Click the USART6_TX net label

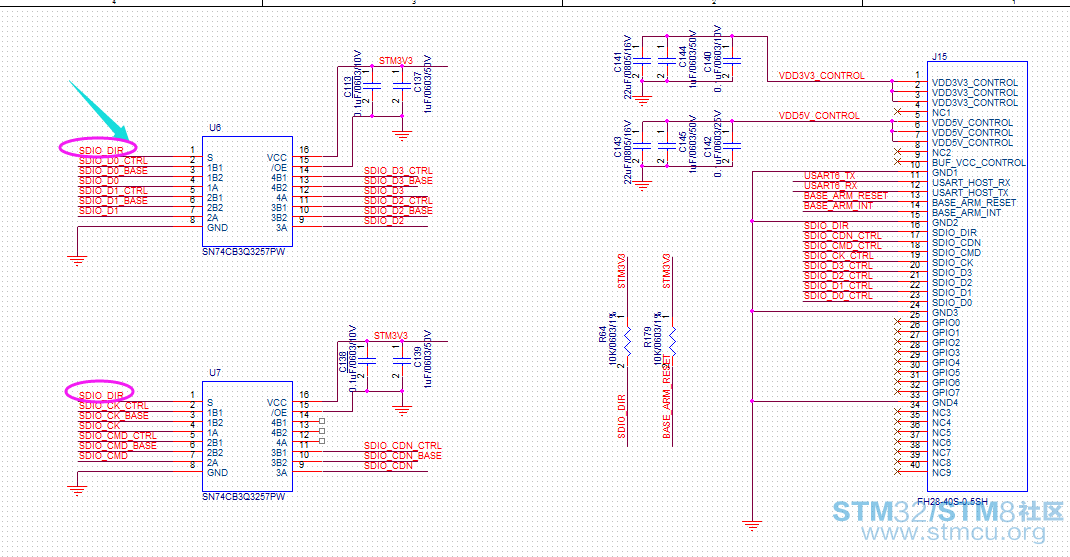pyautogui.click(x=829, y=176)
